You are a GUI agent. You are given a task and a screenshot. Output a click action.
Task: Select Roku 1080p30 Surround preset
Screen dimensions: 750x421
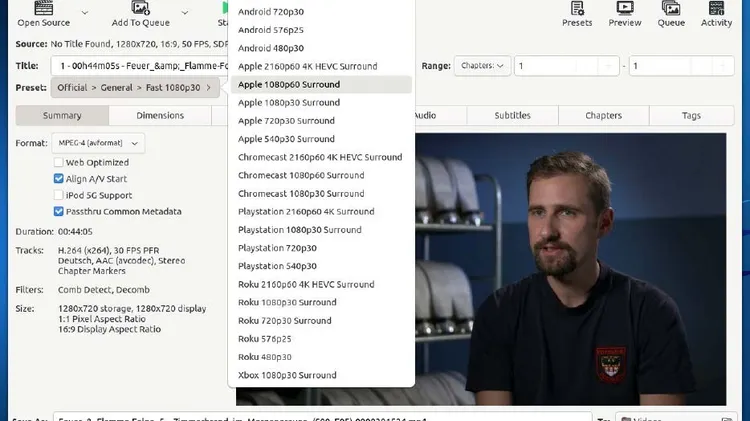tap(321, 302)
